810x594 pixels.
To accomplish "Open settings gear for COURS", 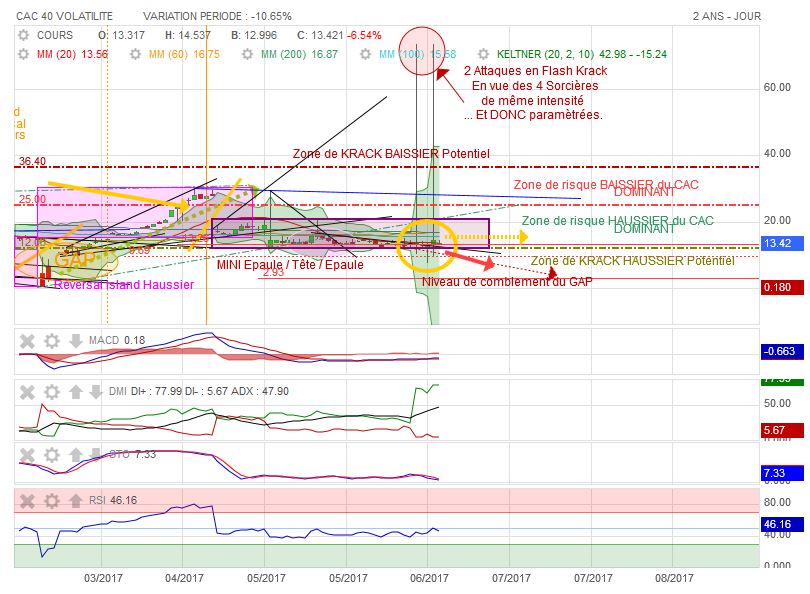I will click(24, 35).
